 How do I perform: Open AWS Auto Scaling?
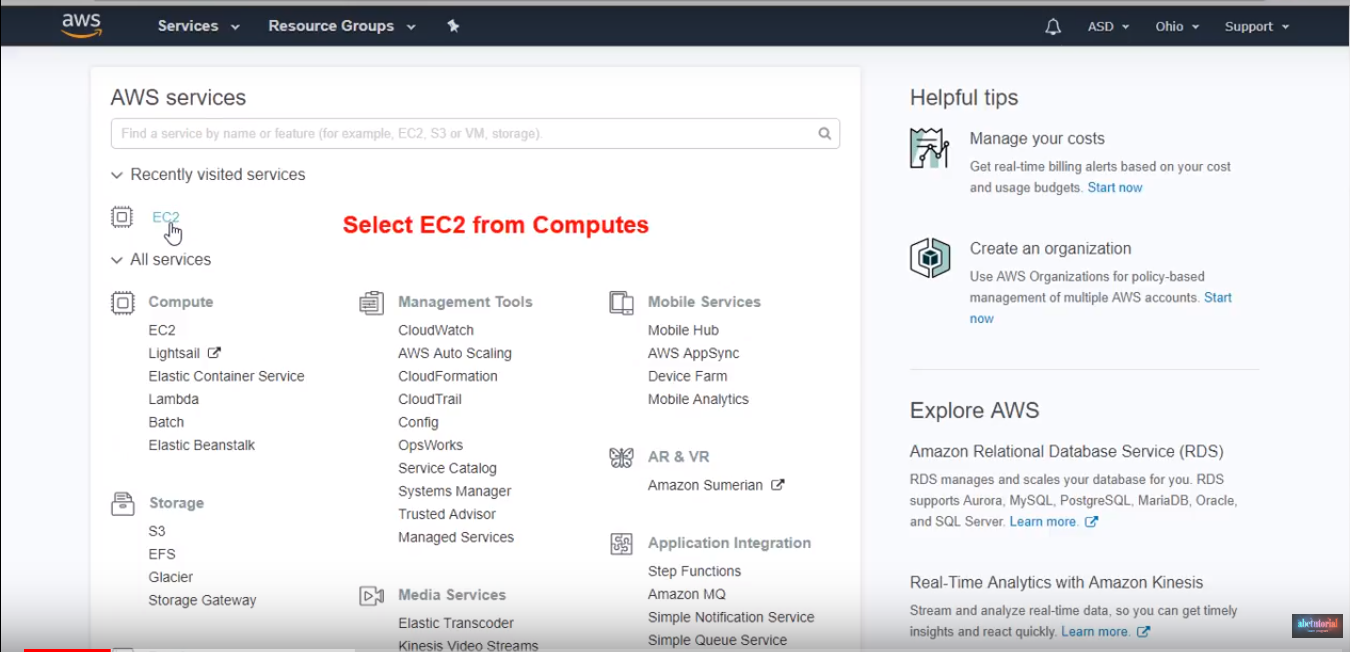[x=455, y=353]
